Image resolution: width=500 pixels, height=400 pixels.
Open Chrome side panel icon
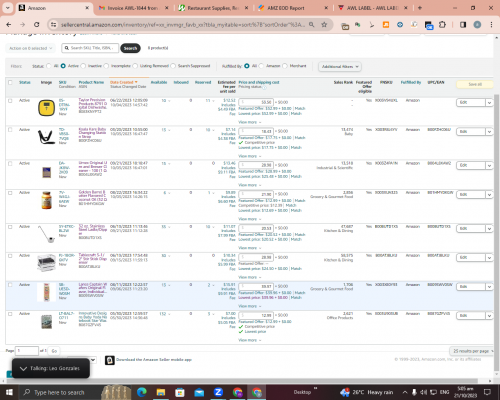coord(463,25)
